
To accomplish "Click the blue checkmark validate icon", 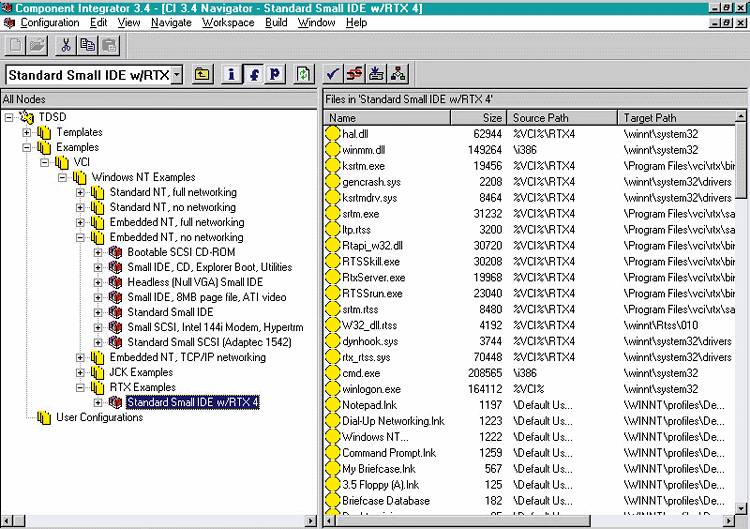I will 332,75.
